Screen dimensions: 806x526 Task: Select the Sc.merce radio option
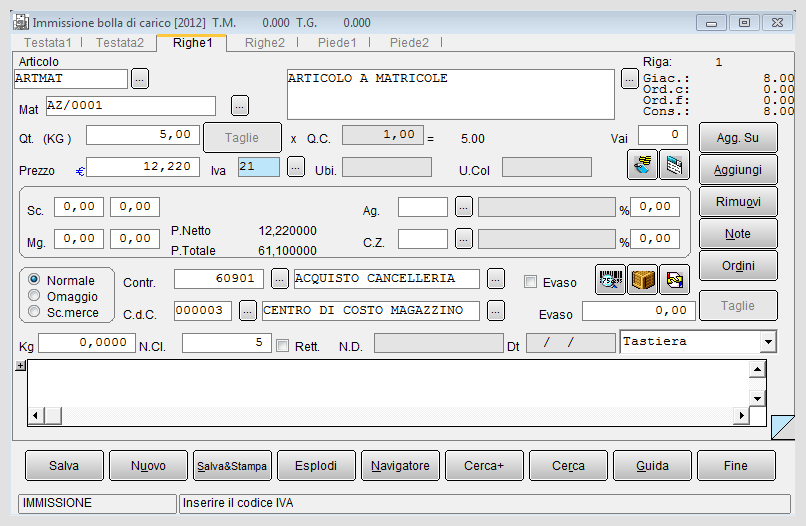[x=34, y=311]
